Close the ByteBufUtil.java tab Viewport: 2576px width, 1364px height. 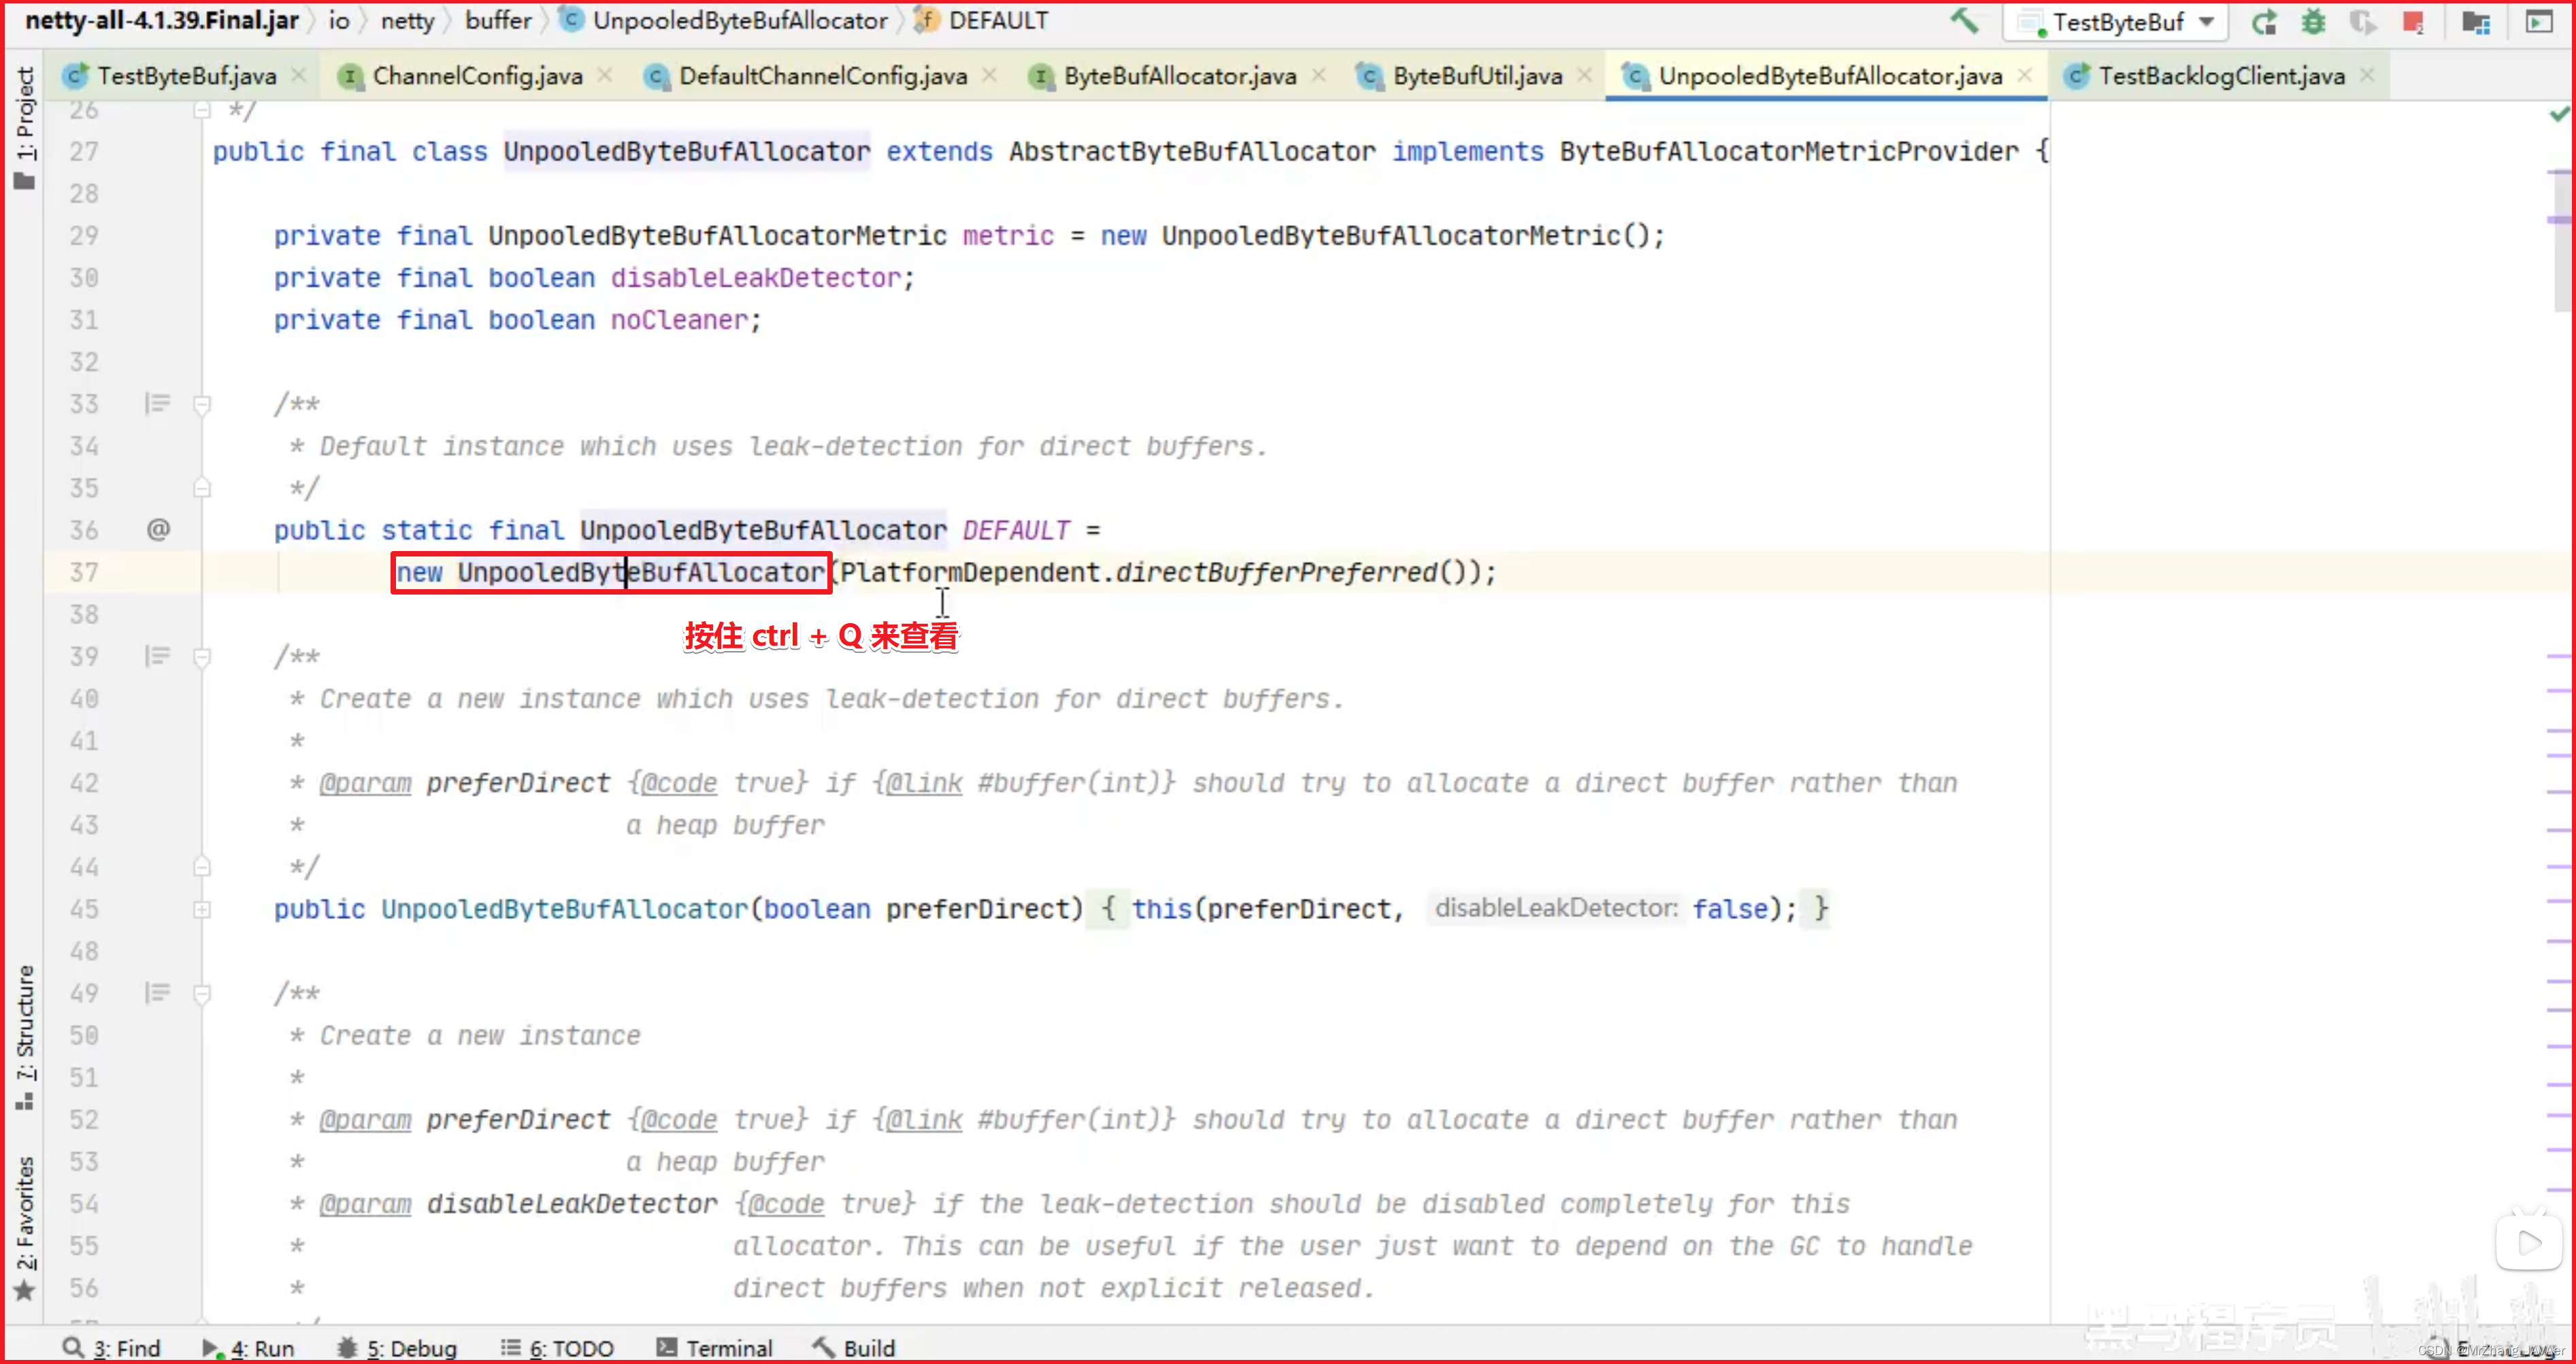(1585, 75)
